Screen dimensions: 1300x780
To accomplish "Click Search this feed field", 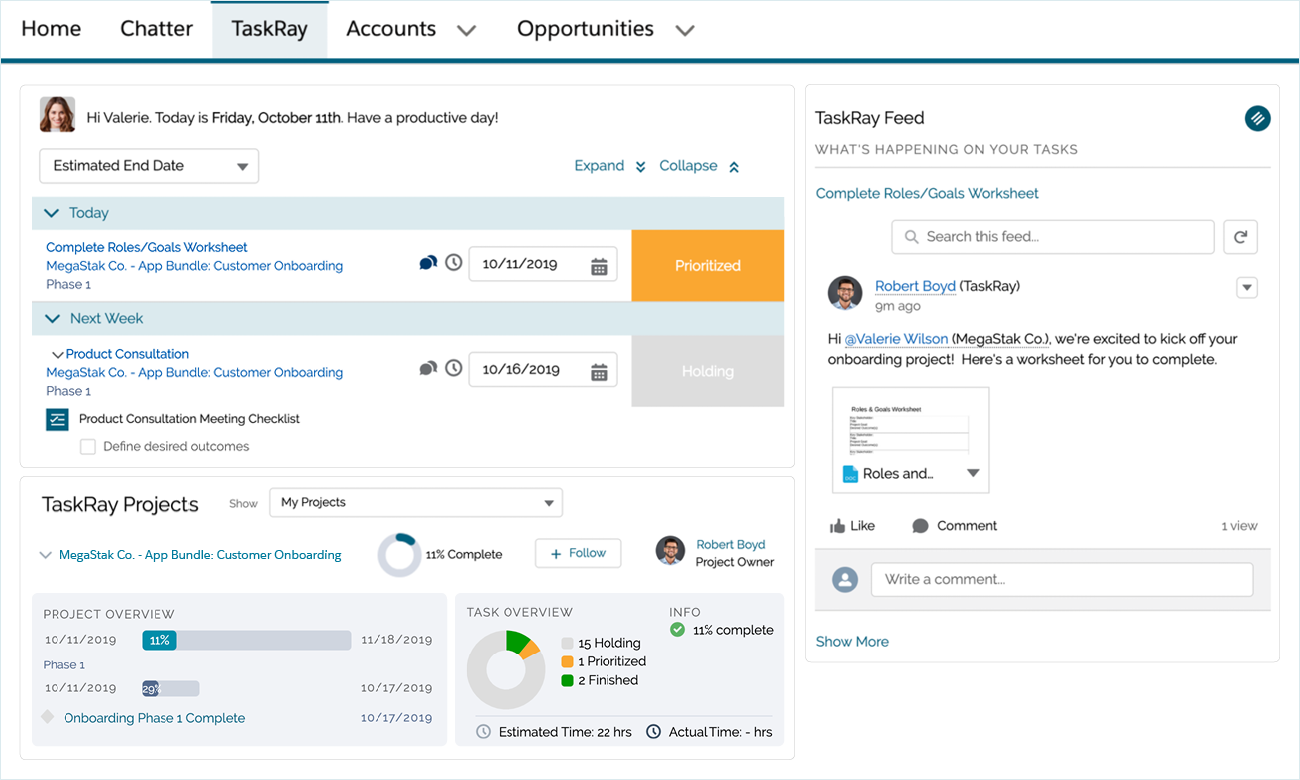I will pos(1053,237).
